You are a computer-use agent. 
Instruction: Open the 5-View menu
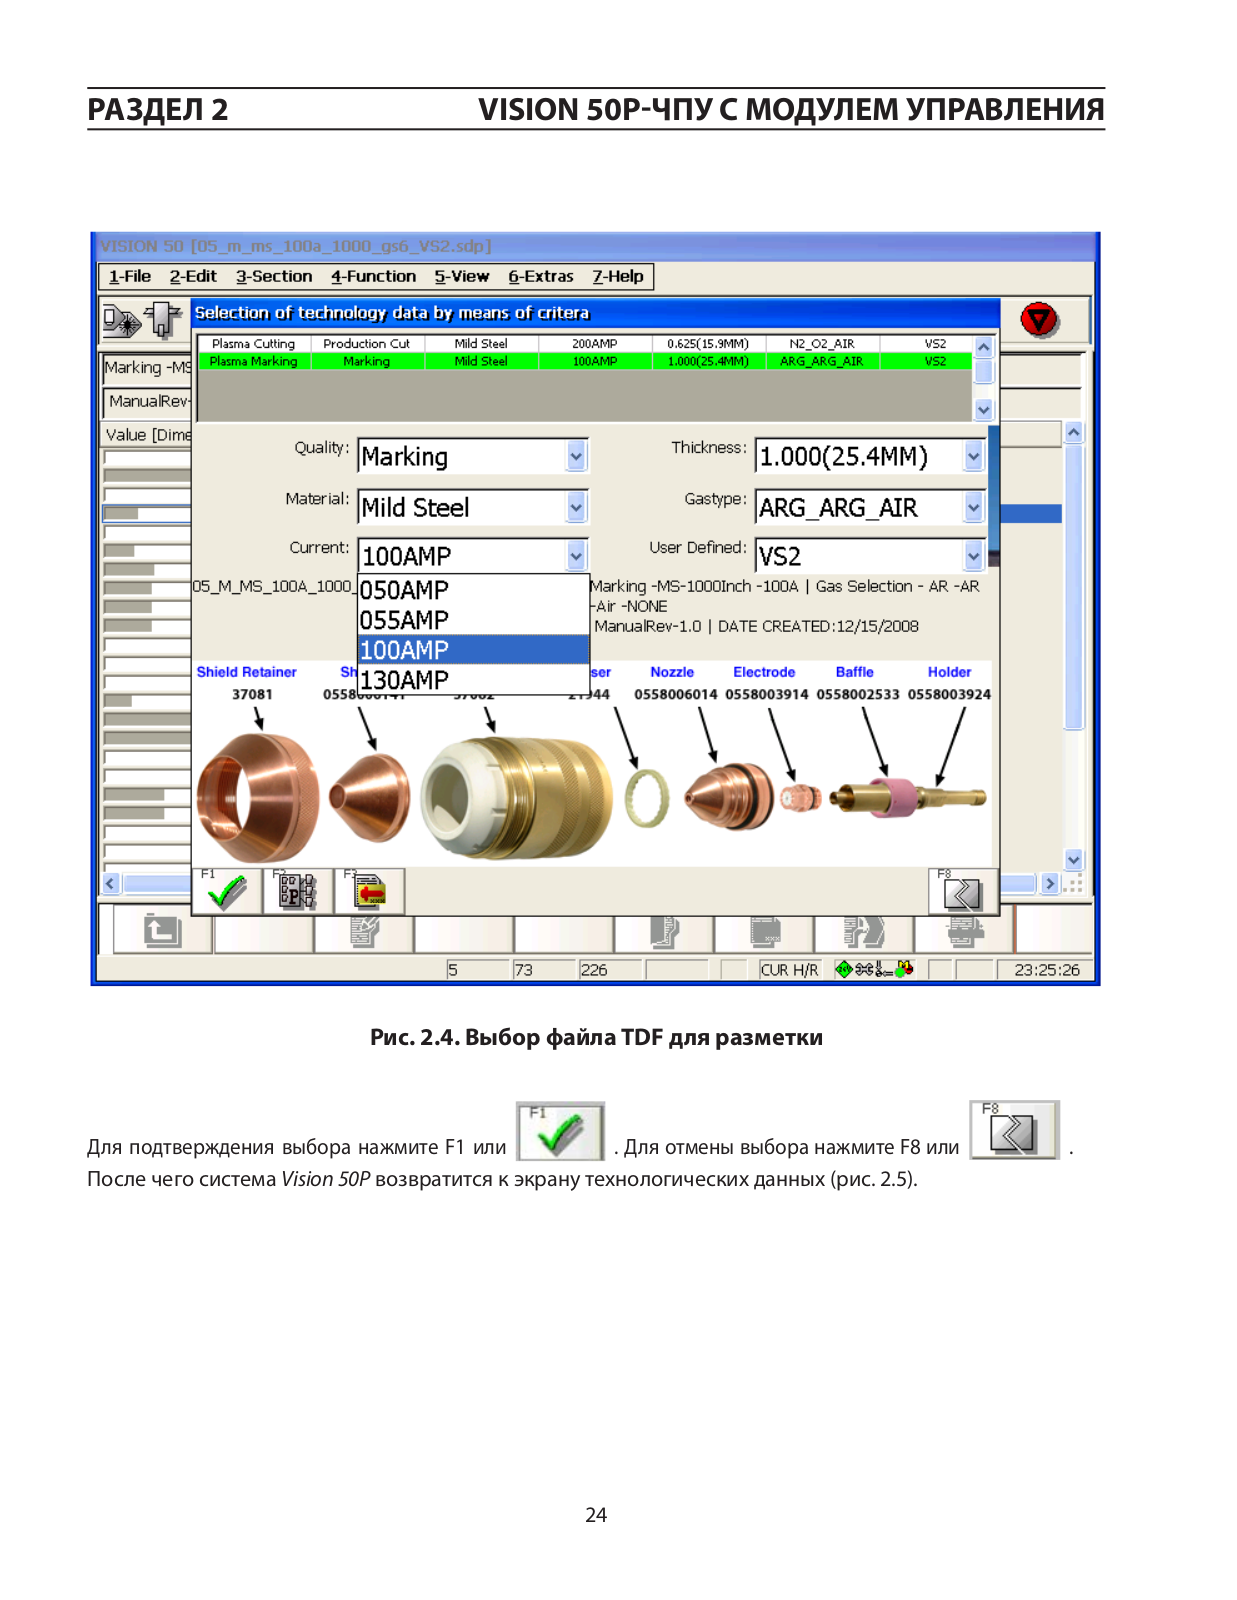click(x=462, y=276)
